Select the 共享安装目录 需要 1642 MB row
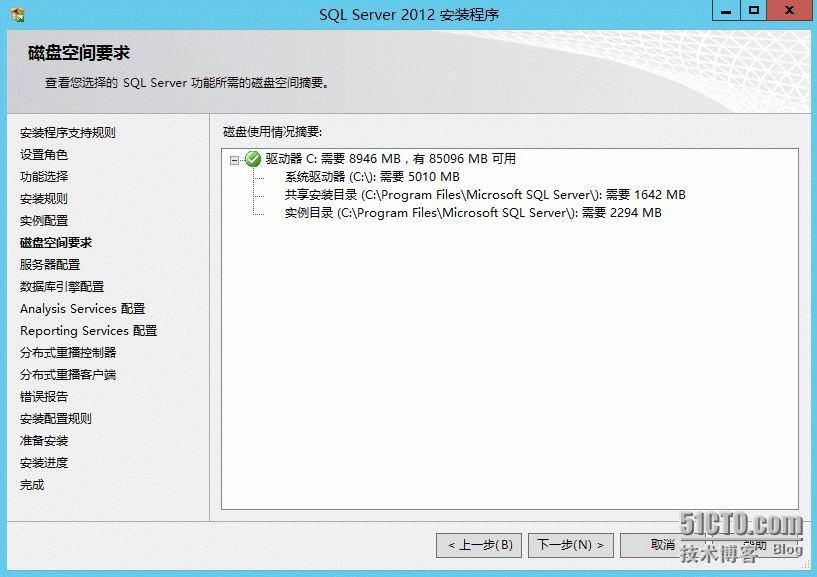 pyautogui.click(x=485, y=195)
